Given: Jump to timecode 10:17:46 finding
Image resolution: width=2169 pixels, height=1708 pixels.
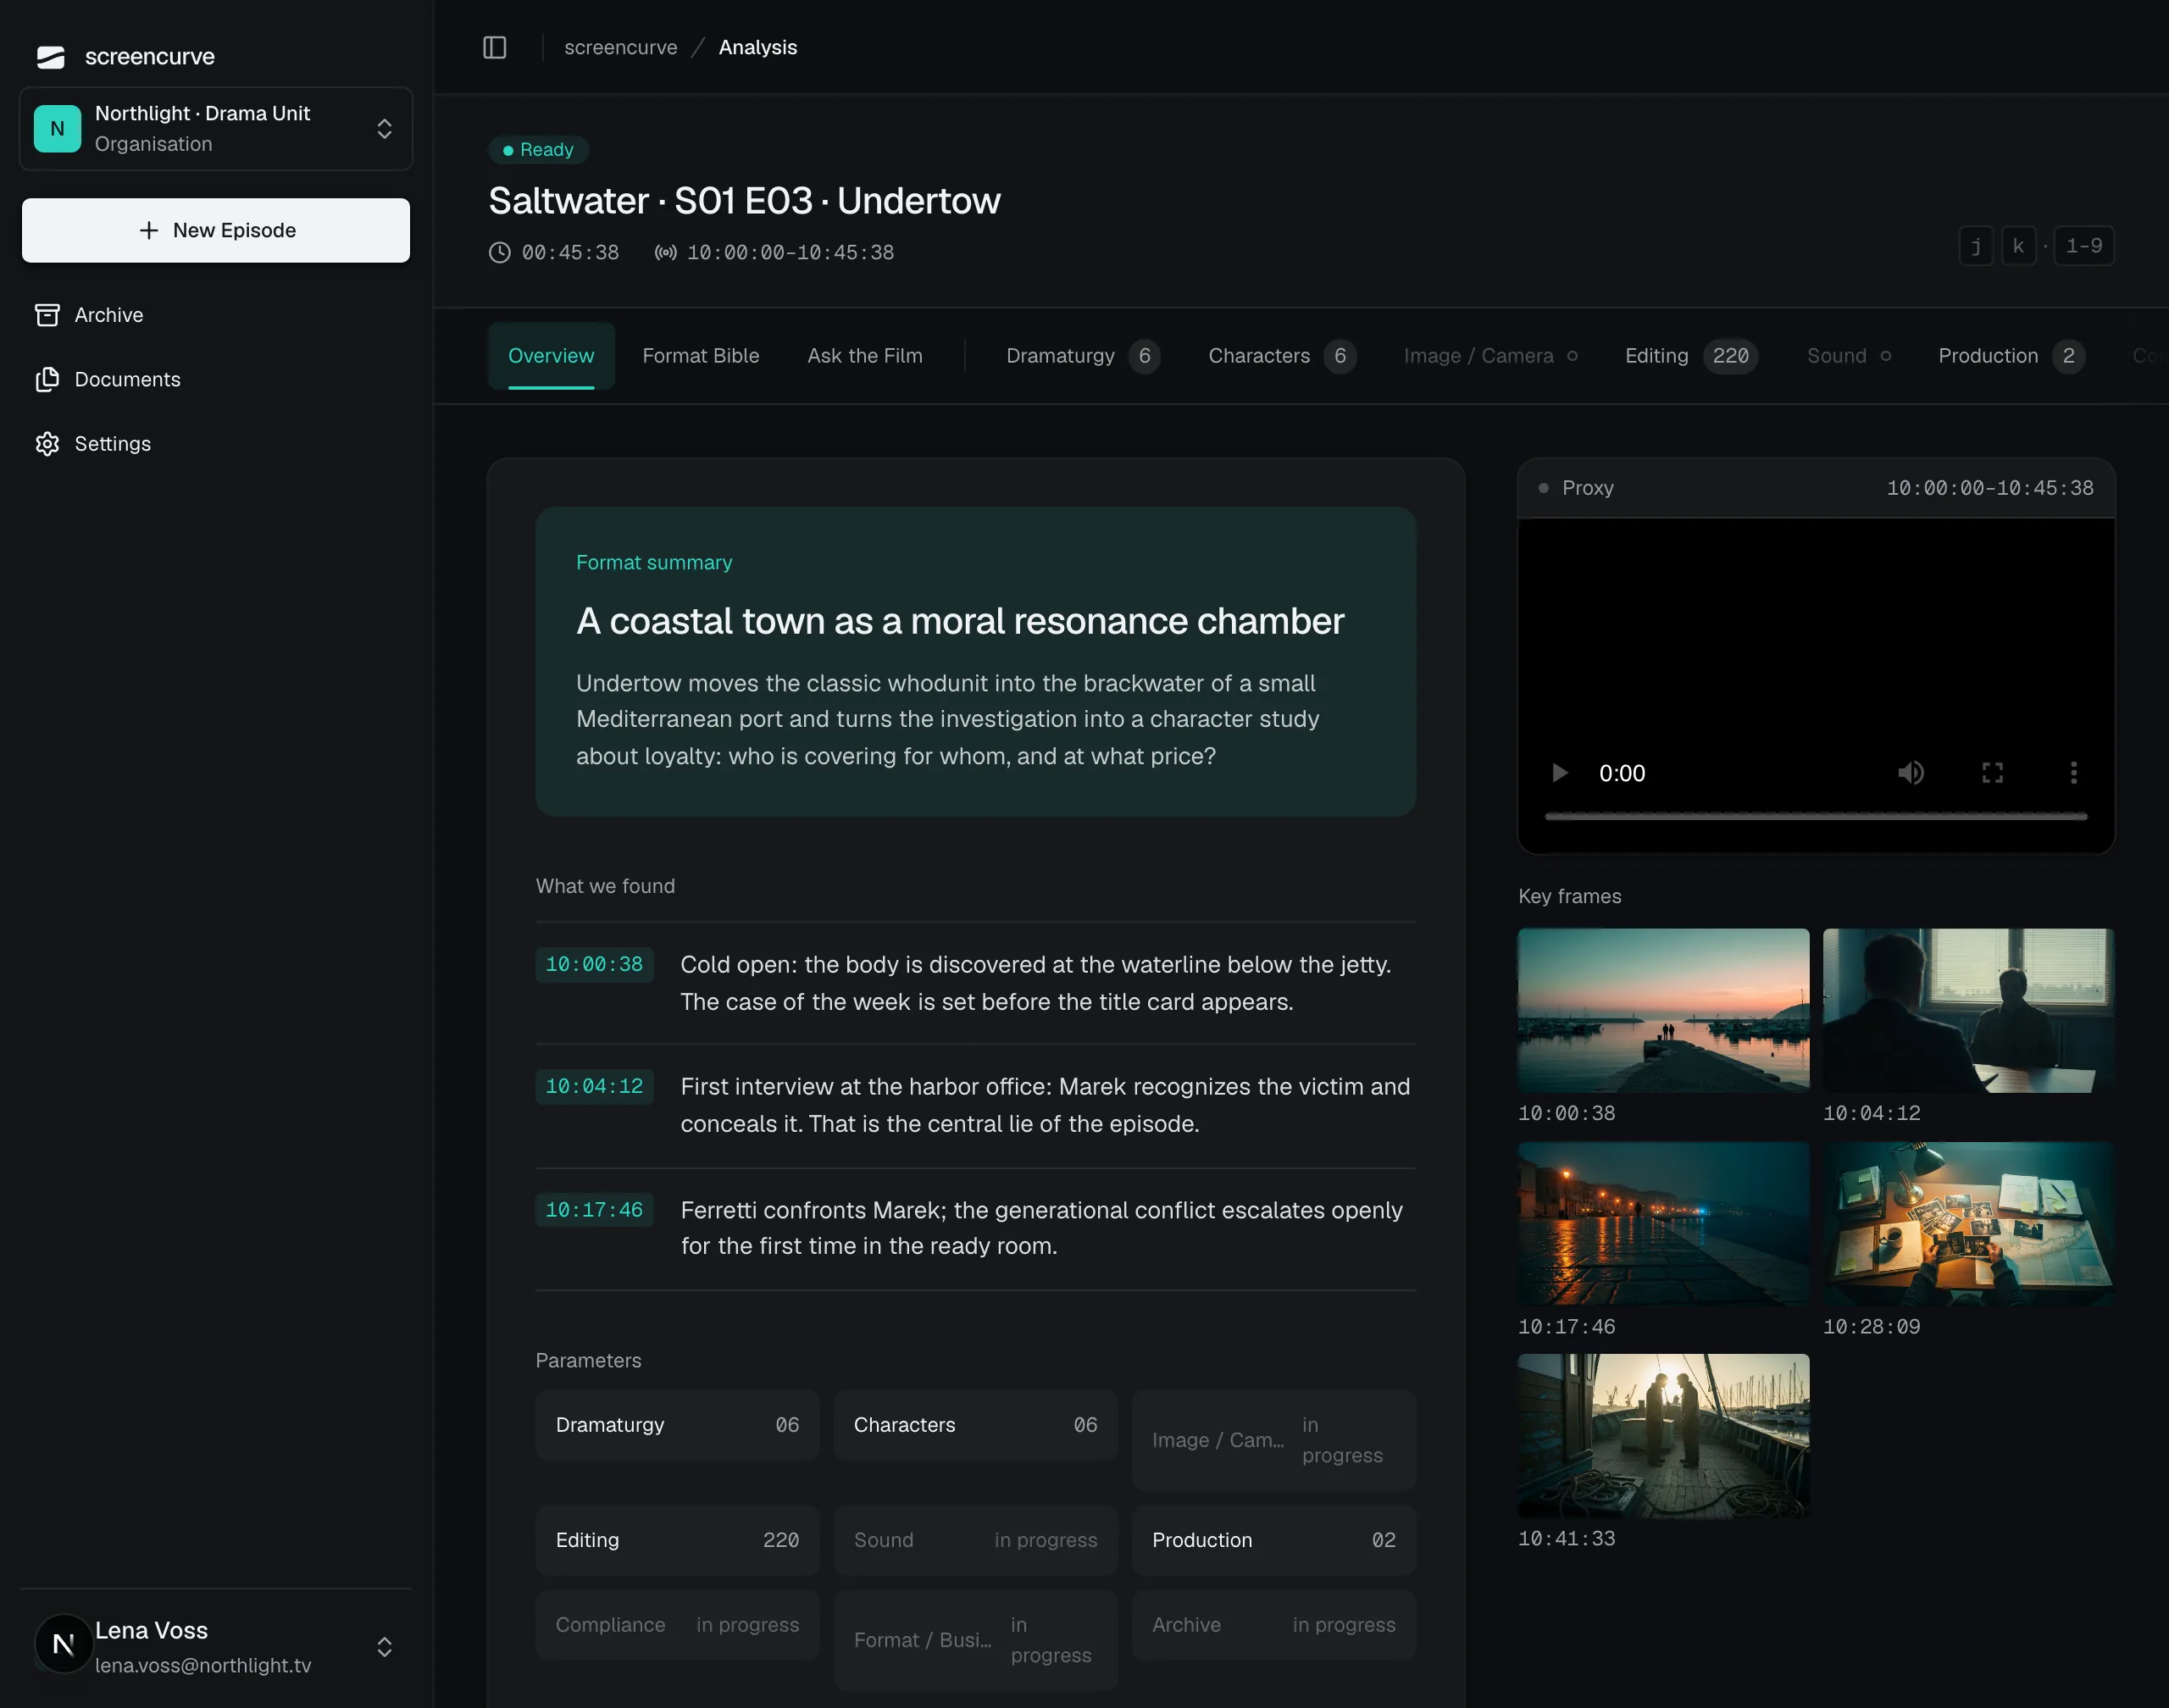Looking at the screenshot, I should pos(594,1211).
